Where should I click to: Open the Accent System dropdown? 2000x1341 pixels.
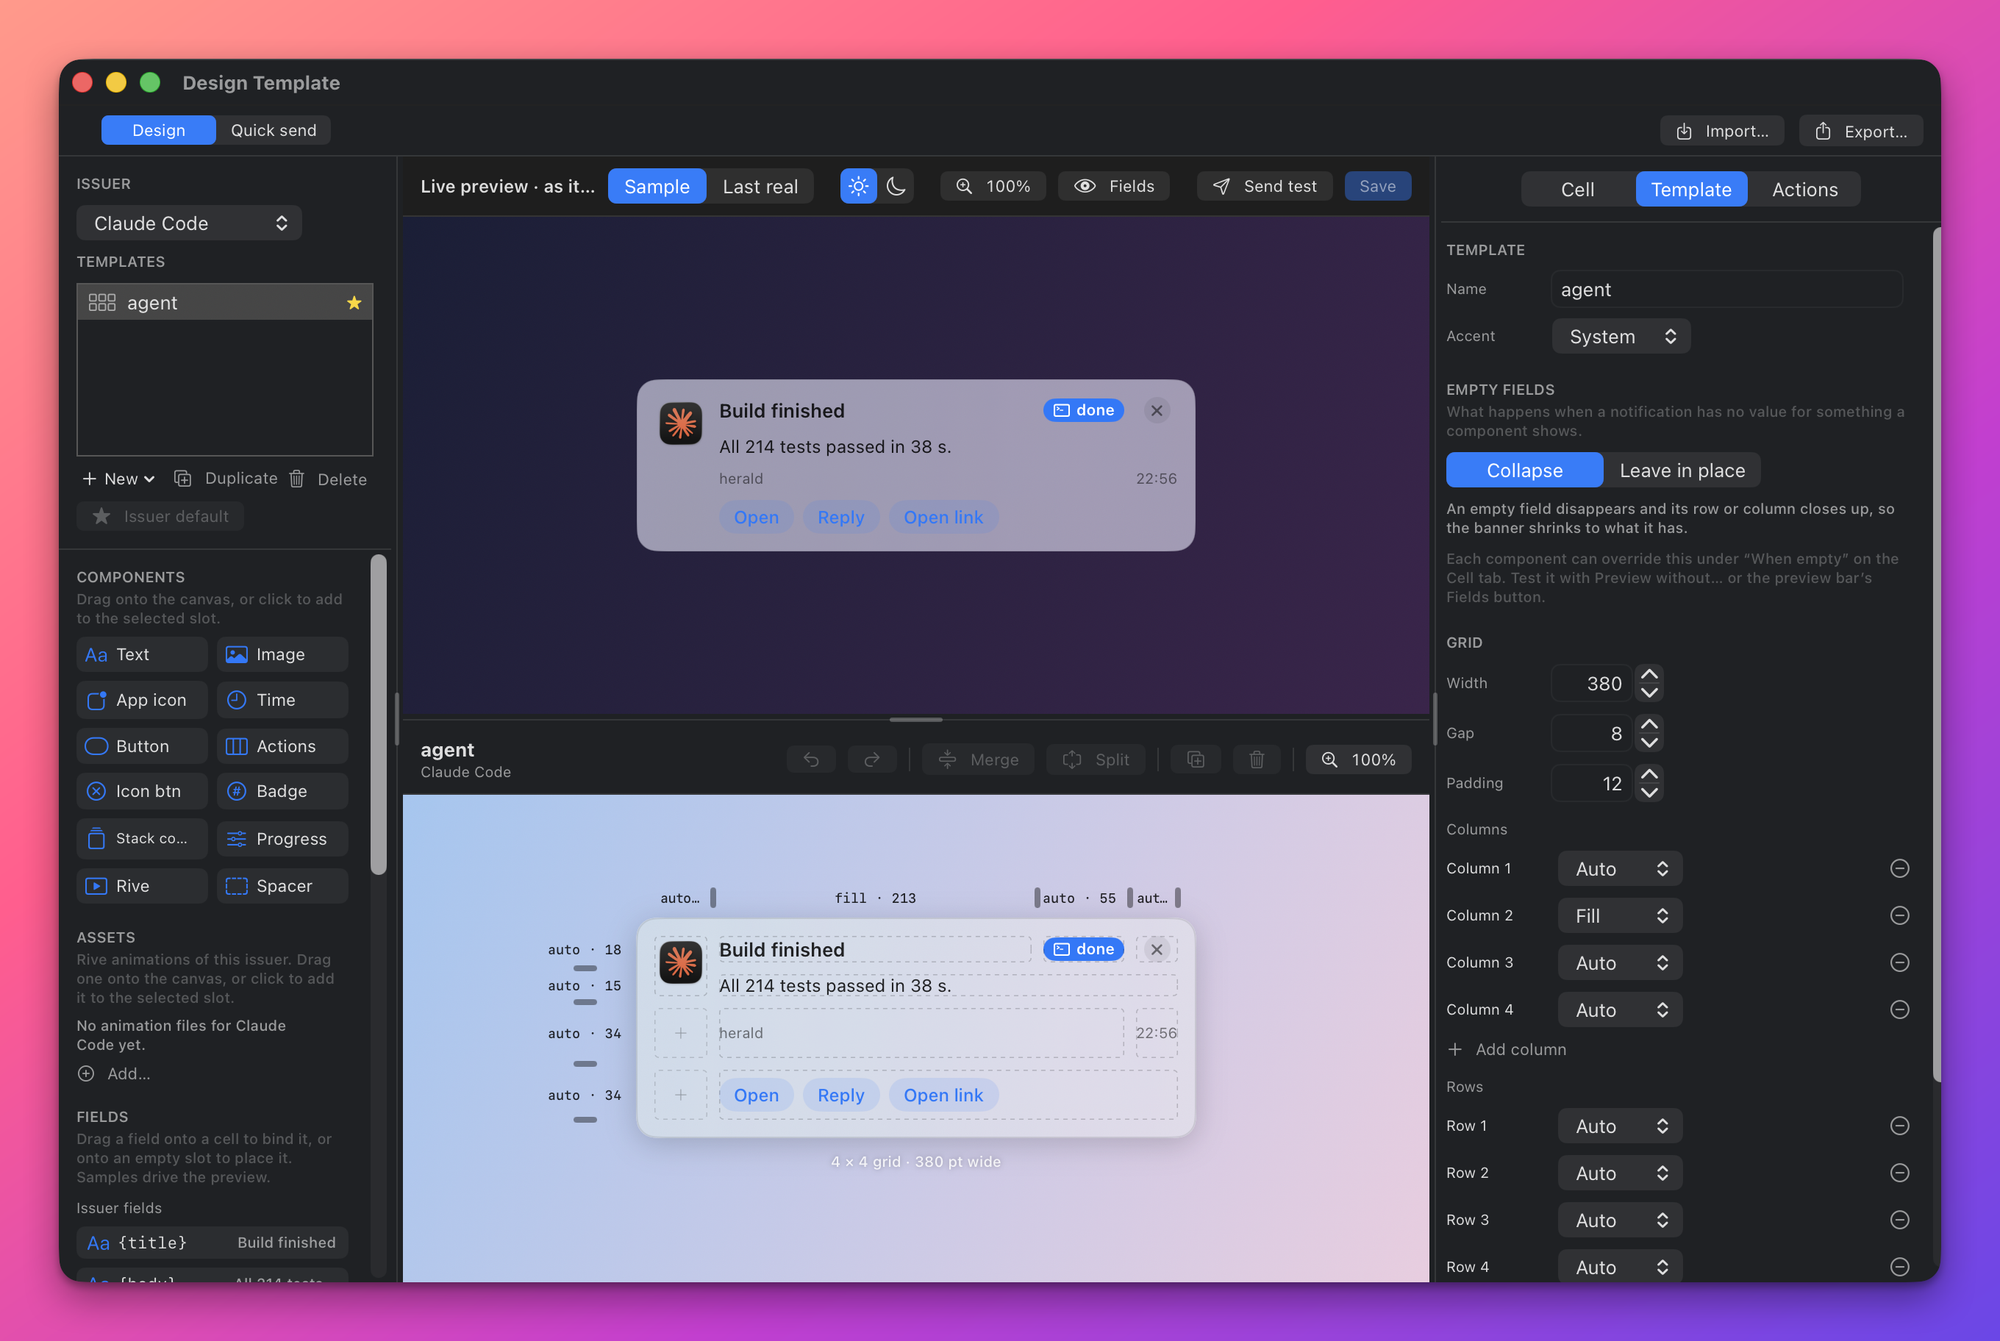(x=1621, y=336)
